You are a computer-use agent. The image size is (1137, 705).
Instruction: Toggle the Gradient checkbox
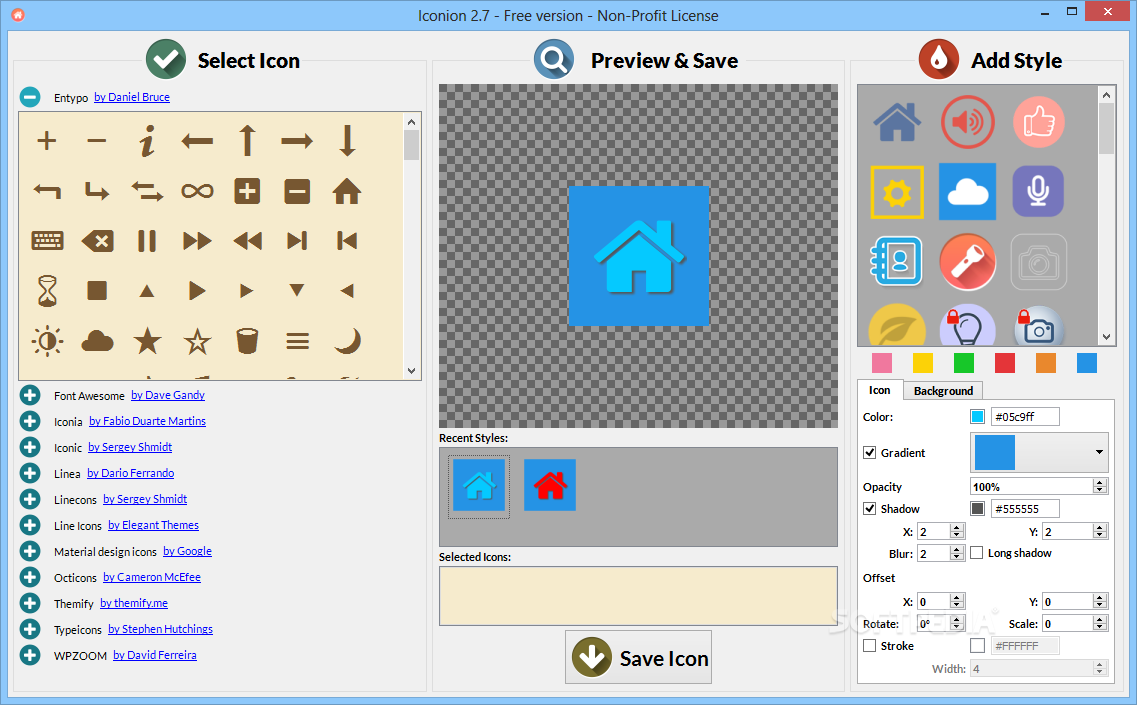pos(869,453)
